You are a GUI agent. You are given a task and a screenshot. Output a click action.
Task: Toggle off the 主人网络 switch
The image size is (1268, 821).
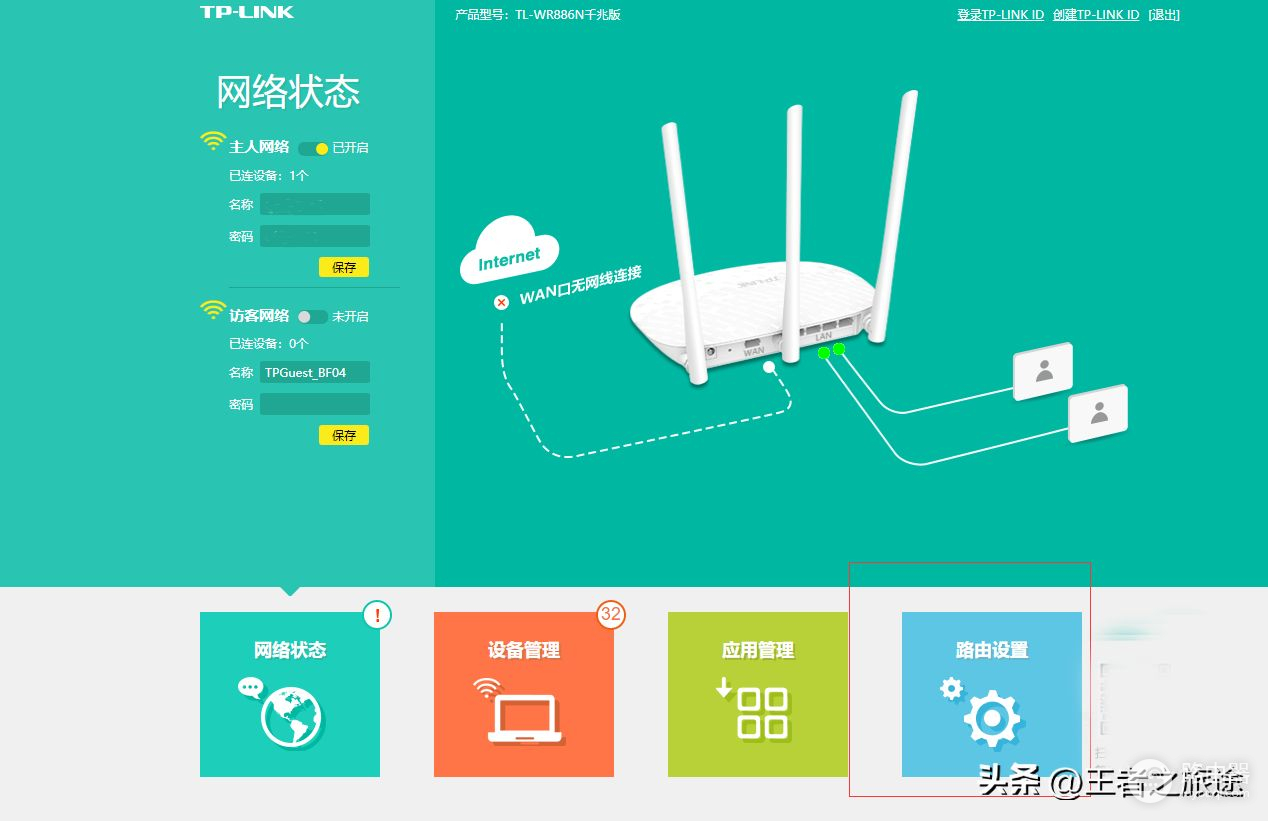314,148
